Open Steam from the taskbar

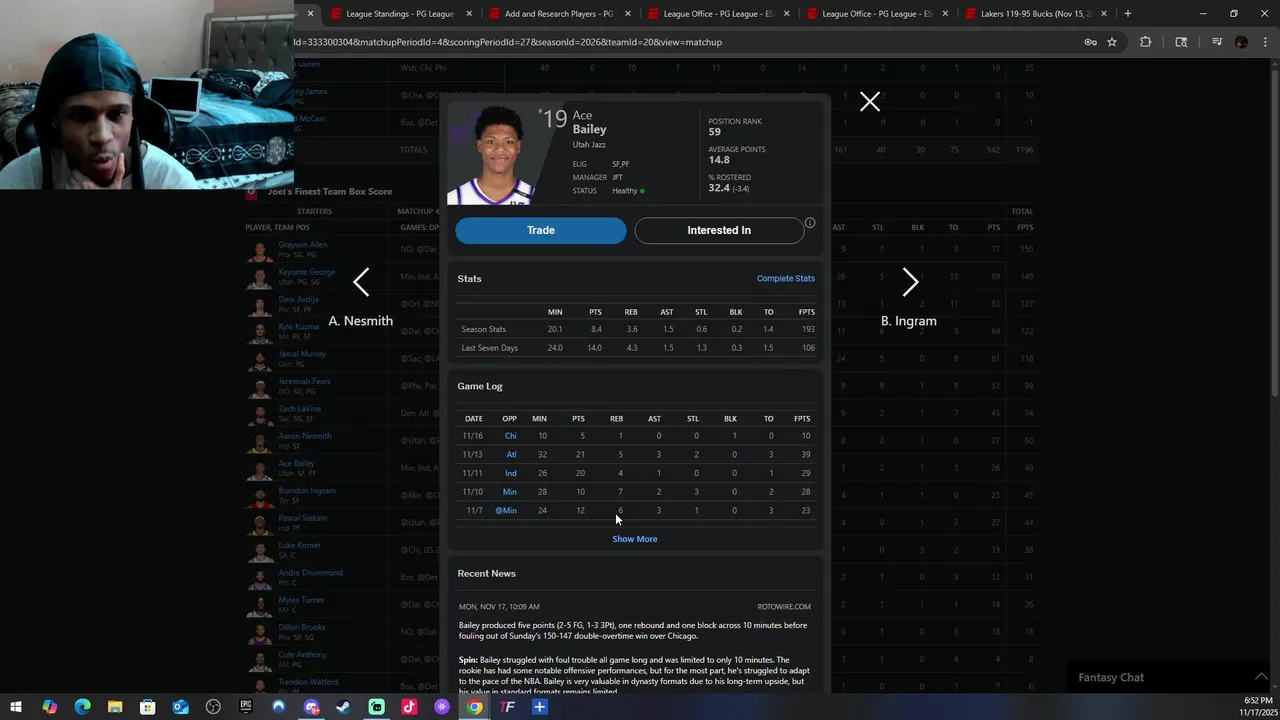click(343, 707)
